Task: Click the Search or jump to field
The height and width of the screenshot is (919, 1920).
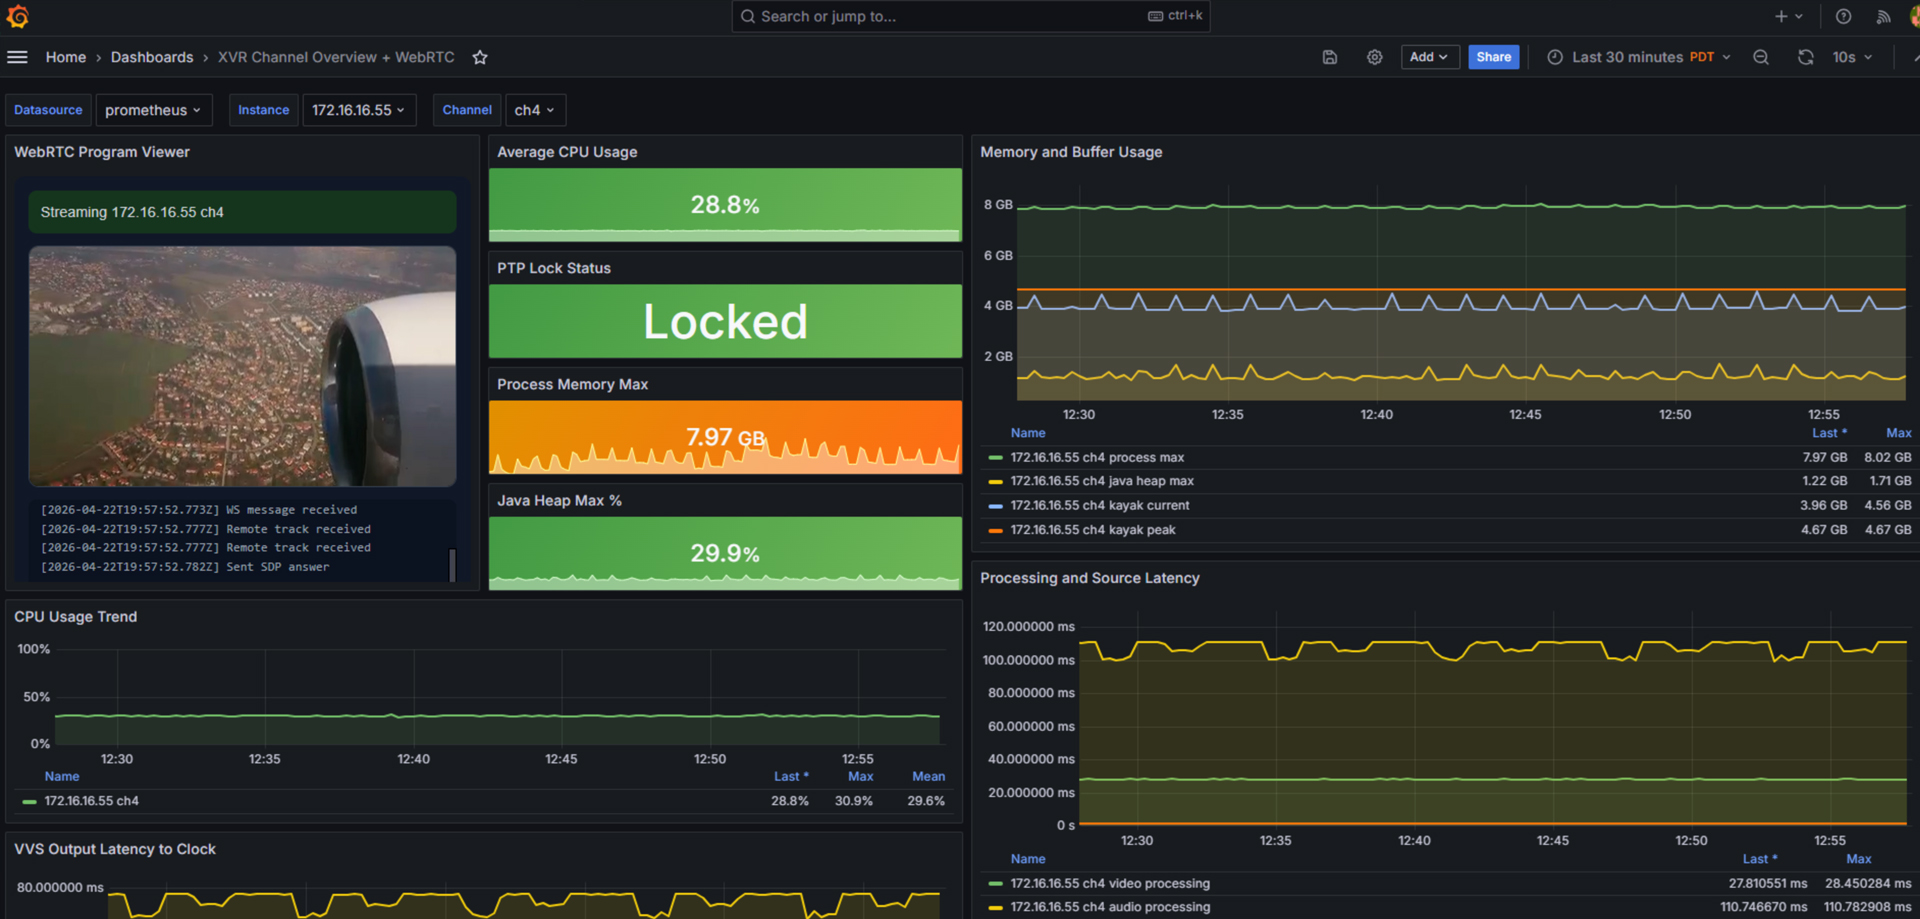Action: click(970, 16)
